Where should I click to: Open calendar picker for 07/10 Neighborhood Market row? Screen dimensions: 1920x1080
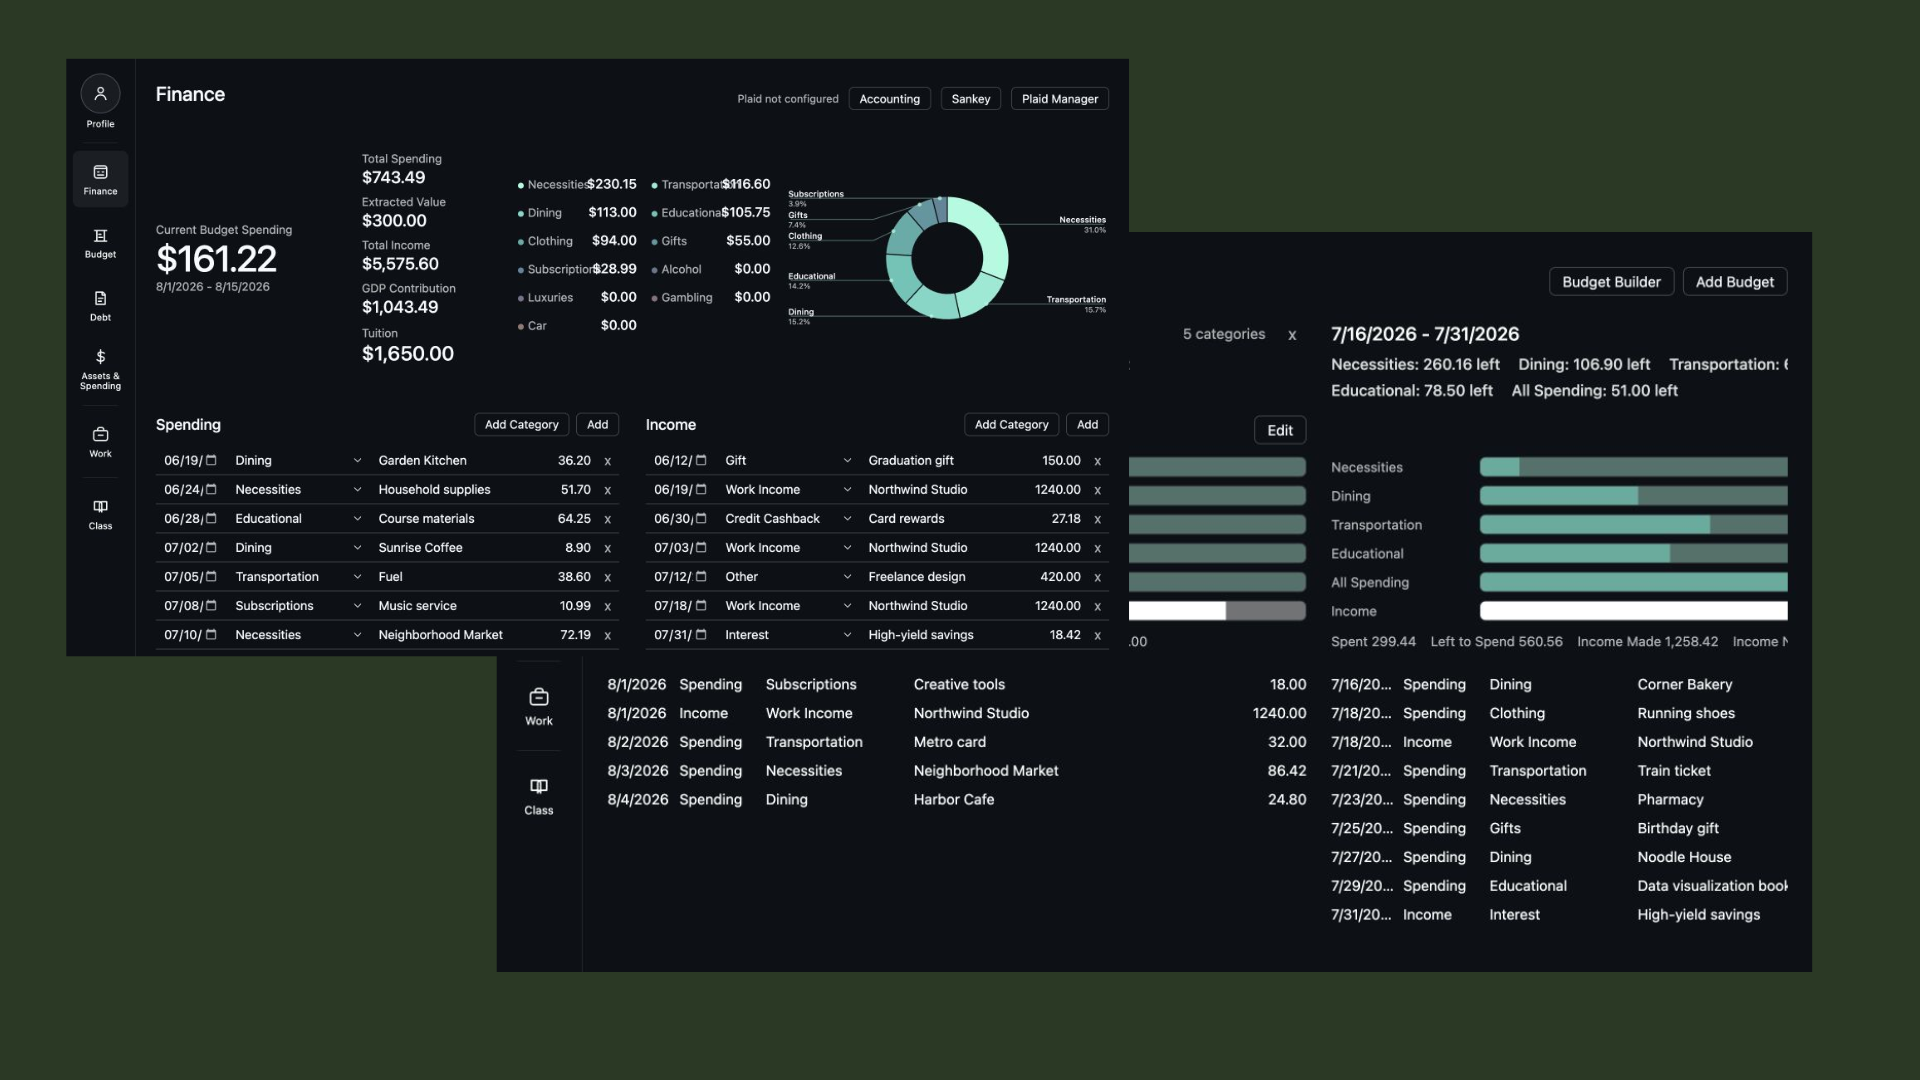[x=211, y=634]
